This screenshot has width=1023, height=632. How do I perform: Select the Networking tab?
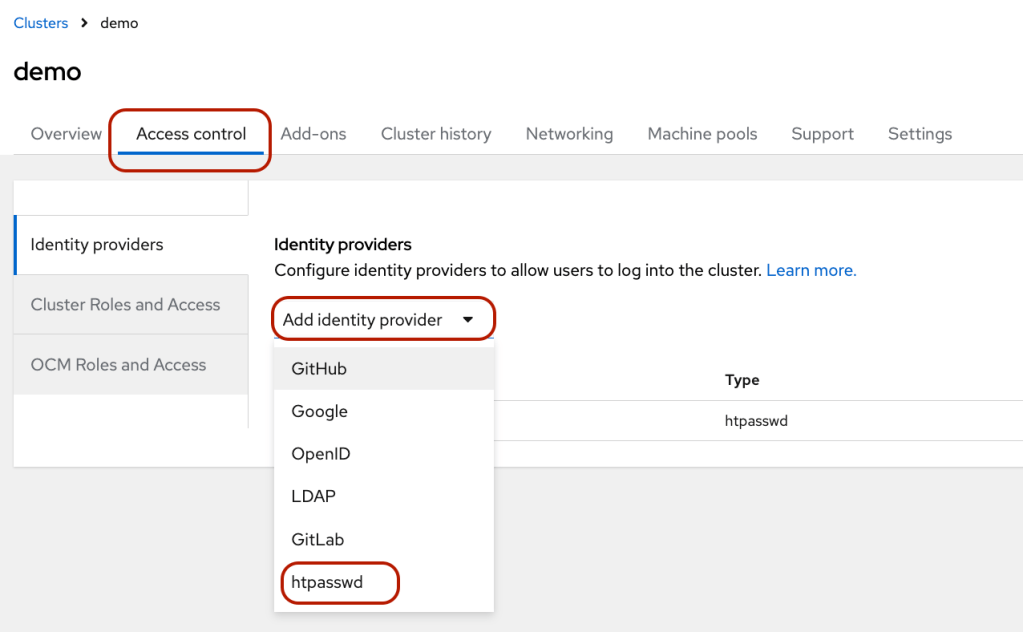tap(569, 134)
